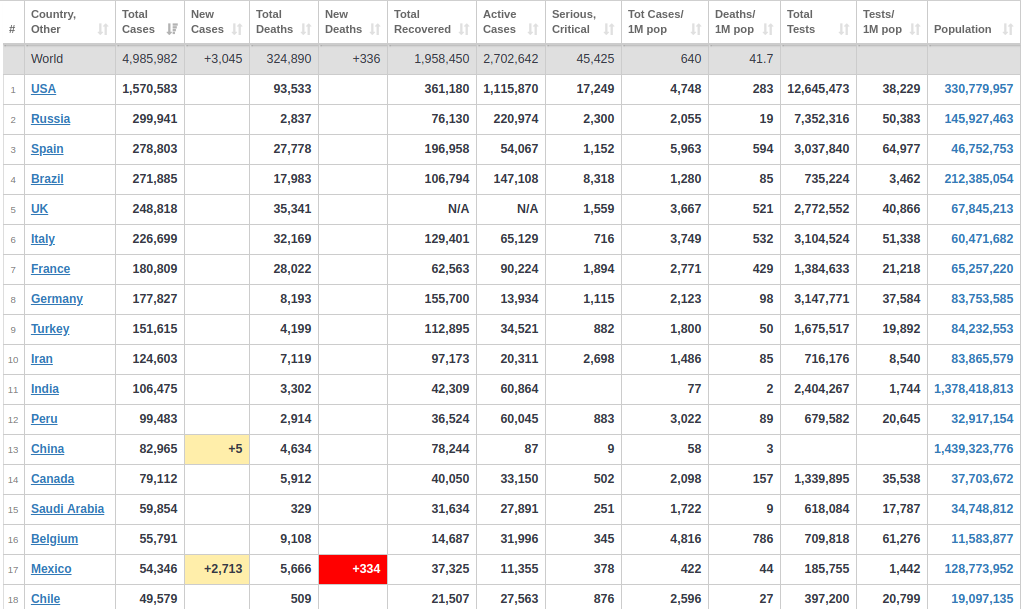Open the Canada country link

coord(53,479)
